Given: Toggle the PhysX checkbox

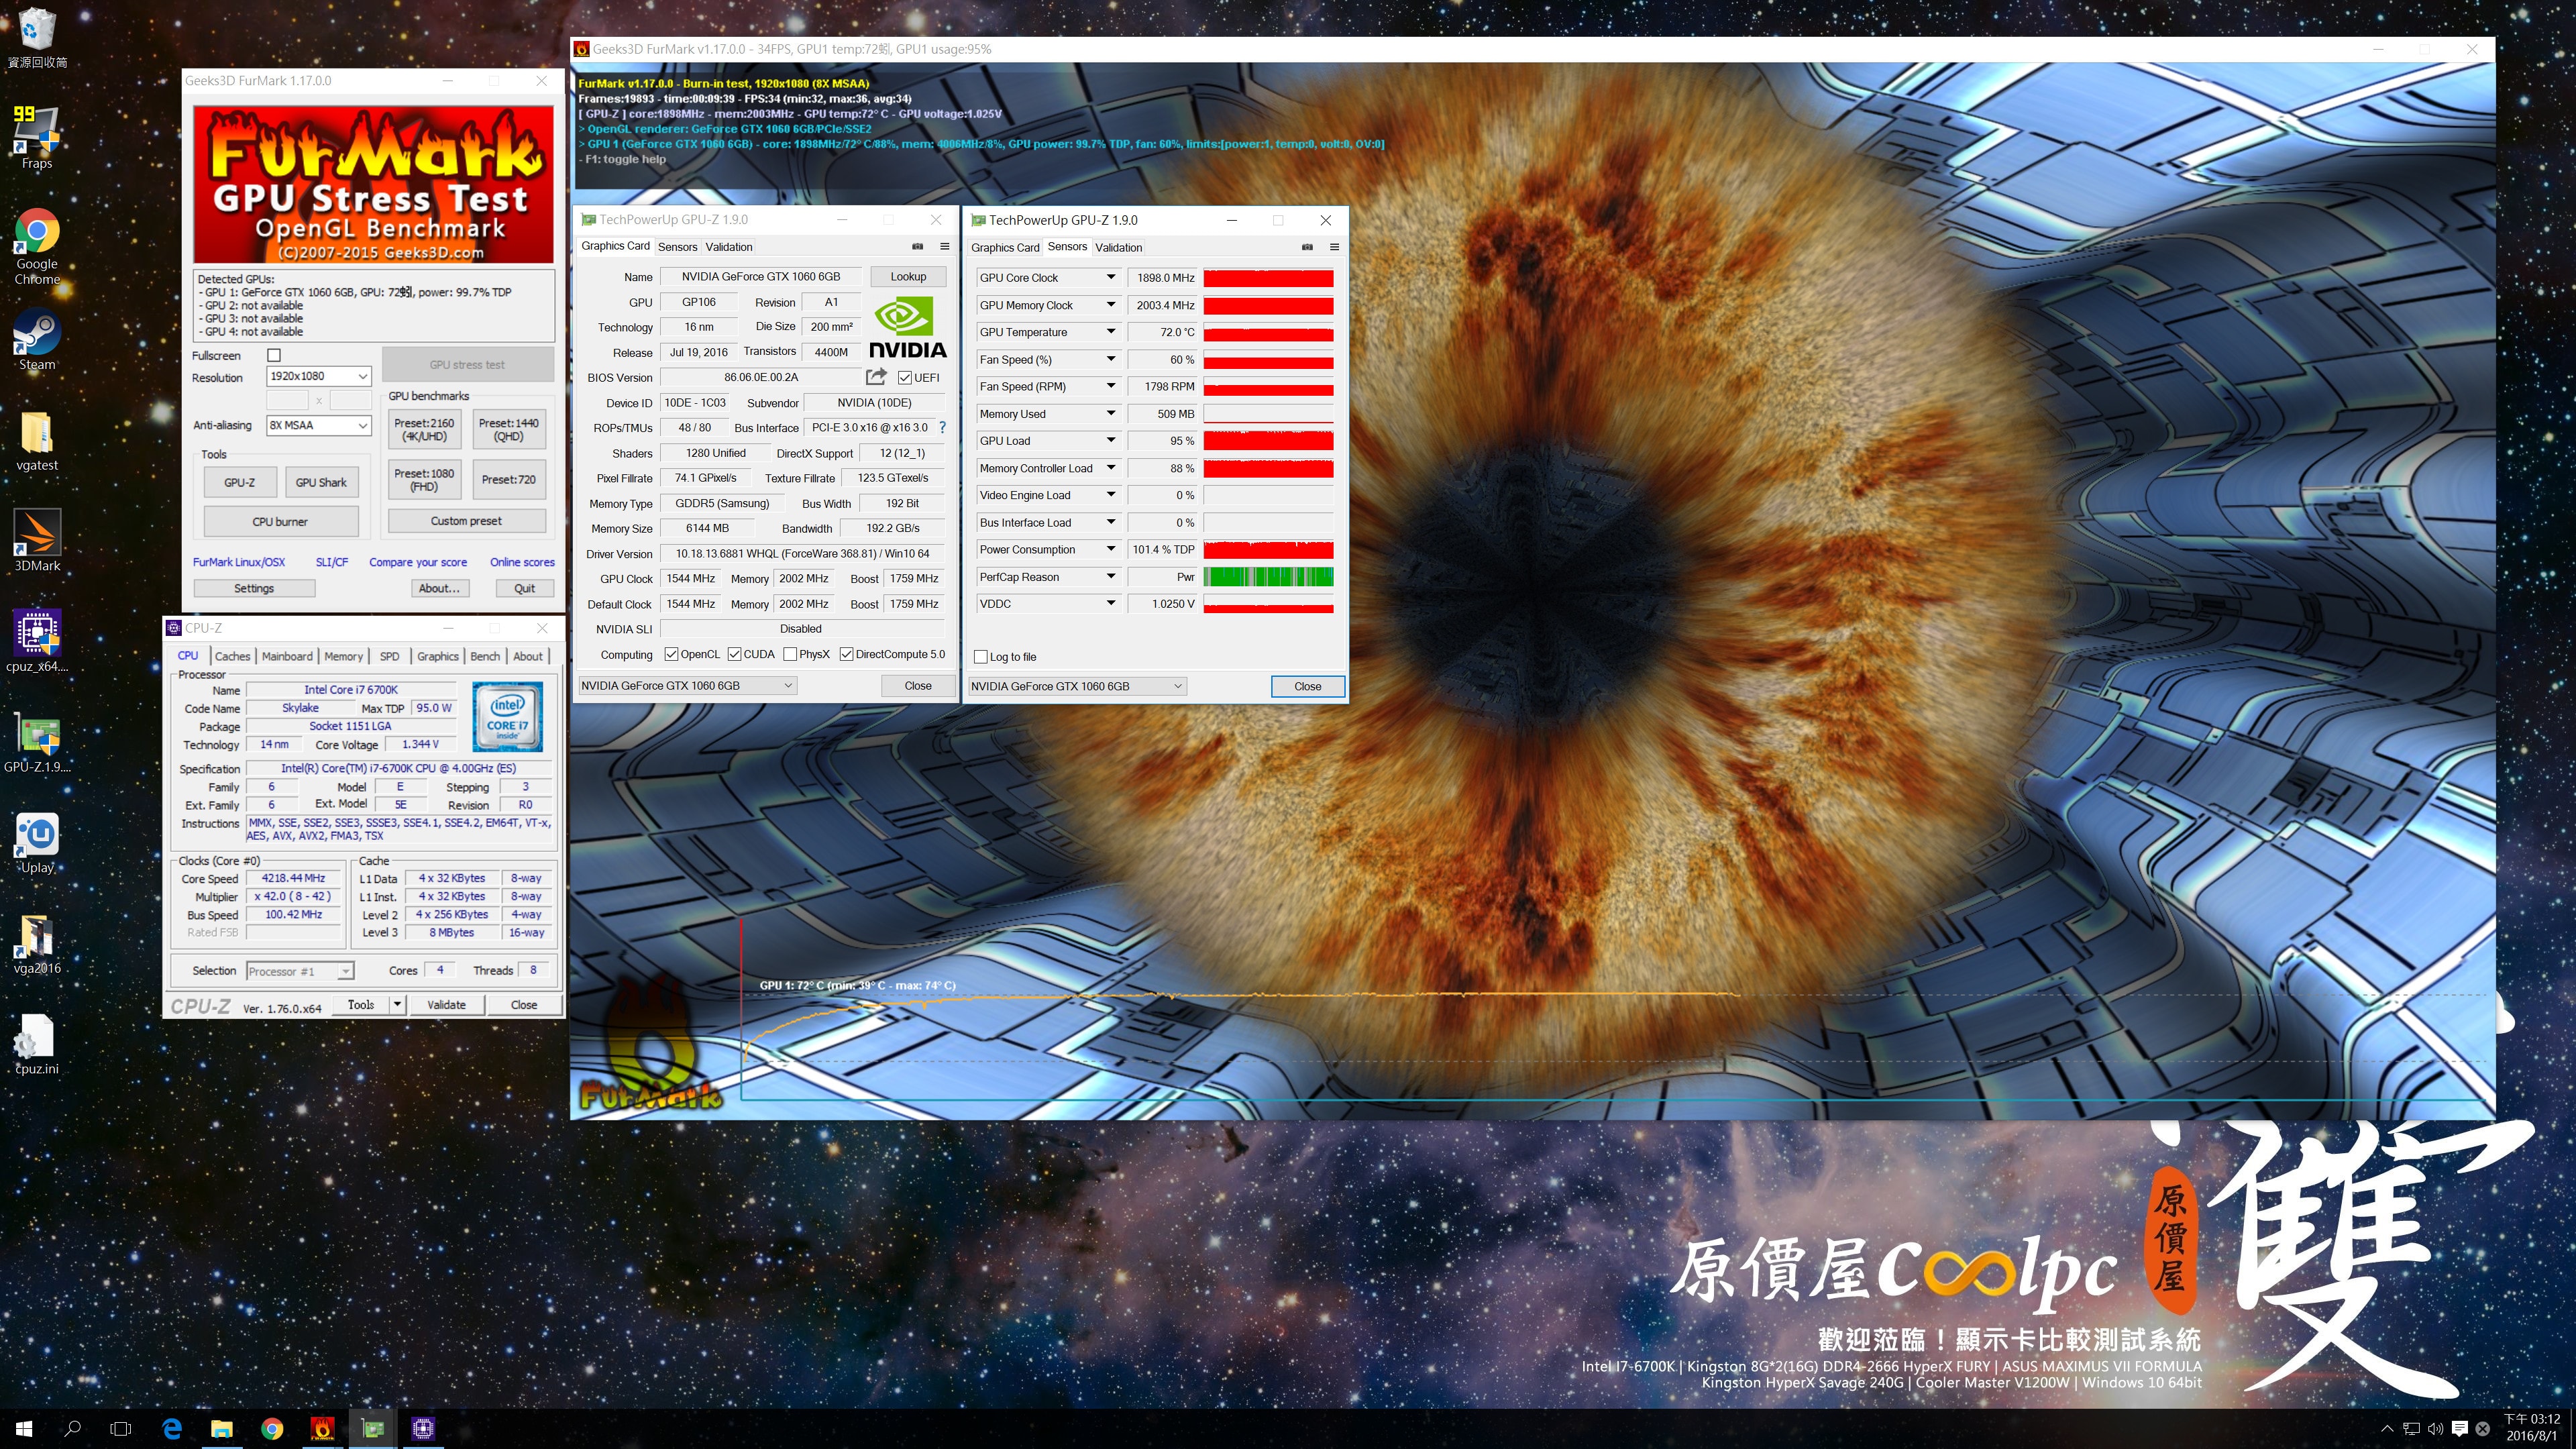Looking at the screenshot, I should (x=790, y=654).
